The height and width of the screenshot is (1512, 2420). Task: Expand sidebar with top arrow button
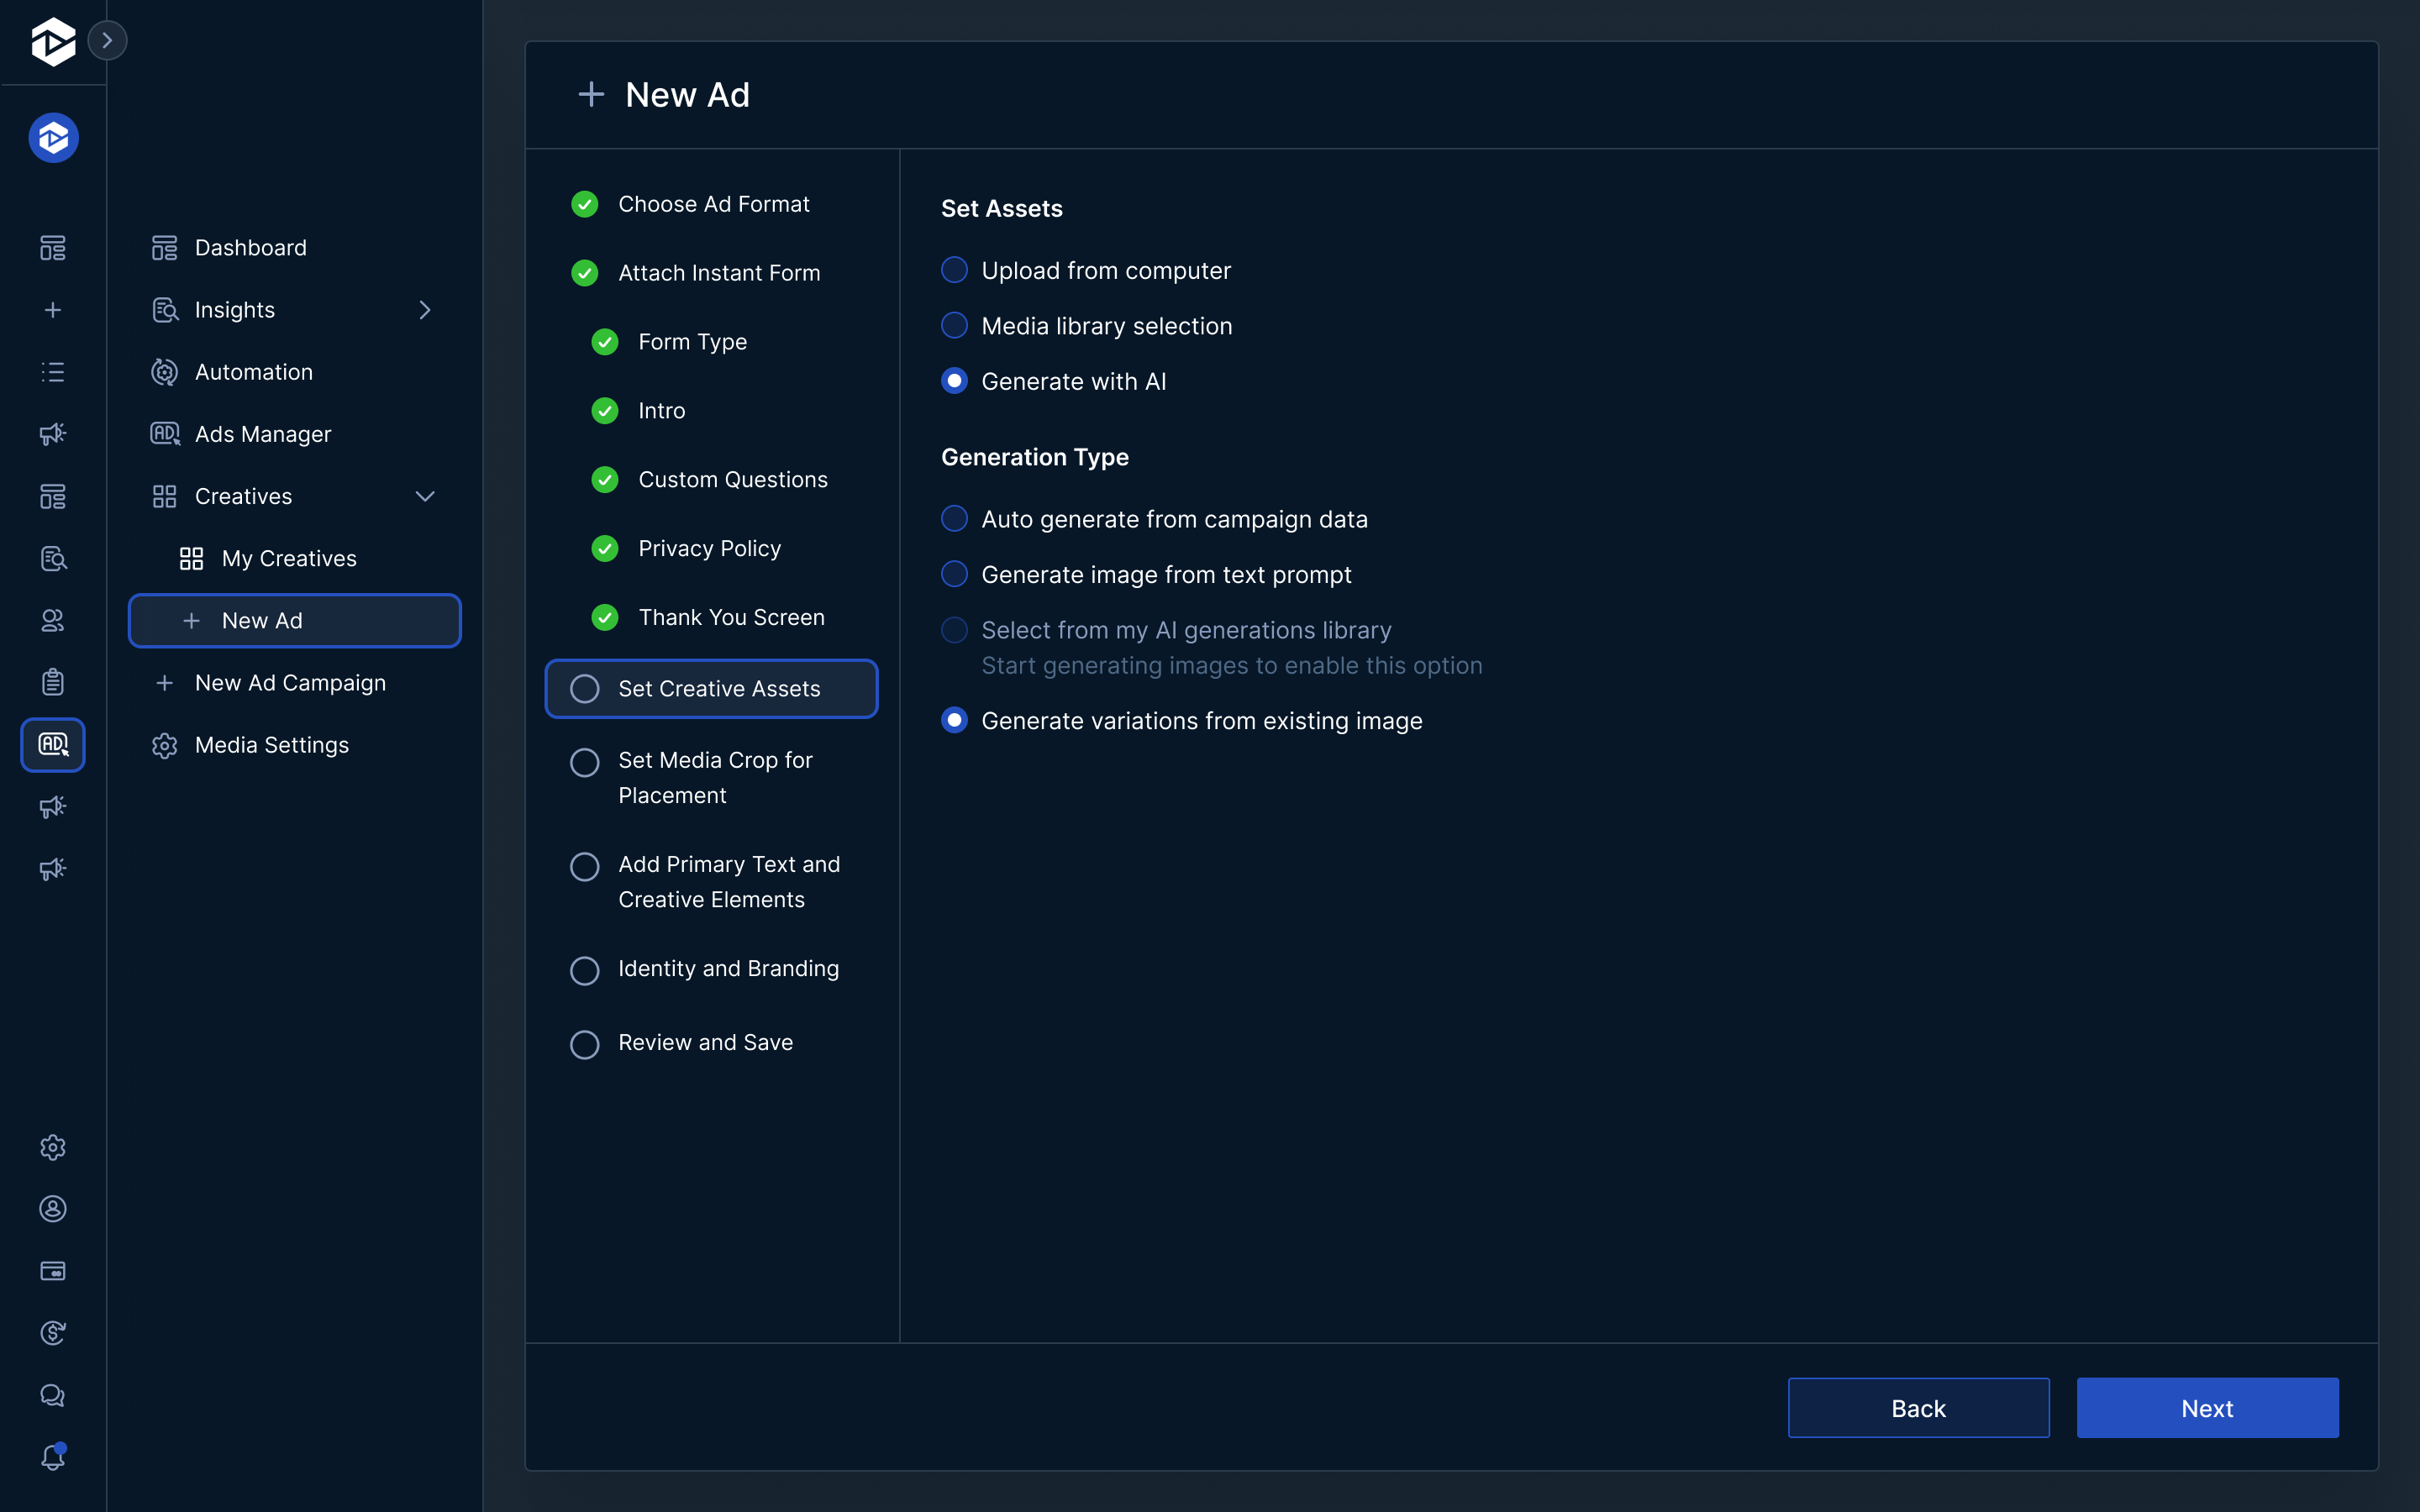coord(107,40)
